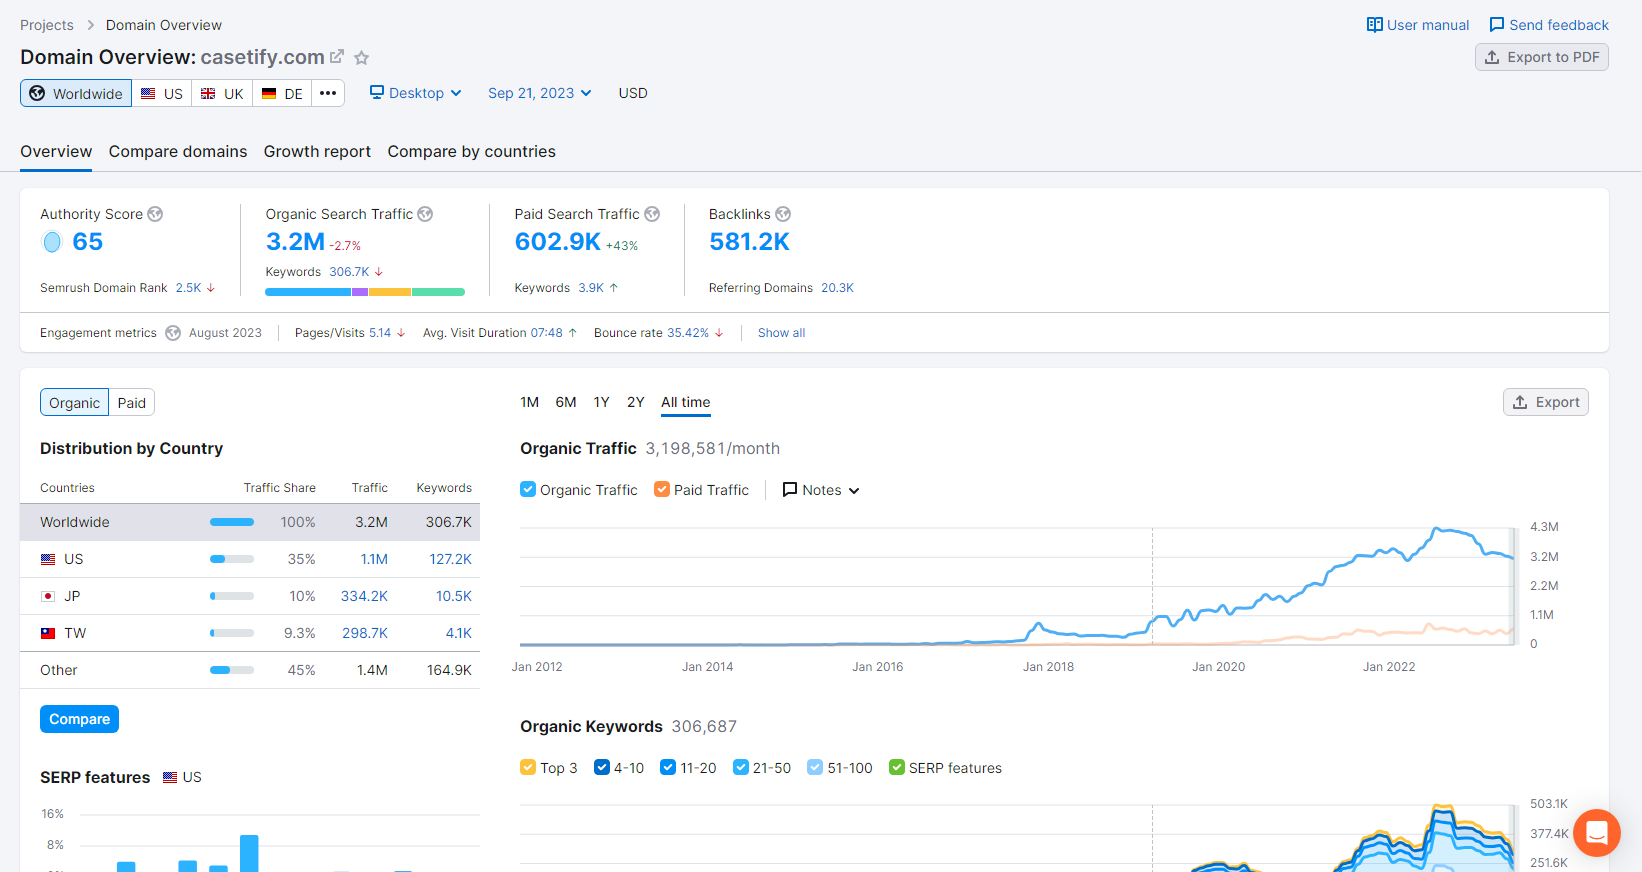Expand the Notes dropdown

[x=821, y=490]
